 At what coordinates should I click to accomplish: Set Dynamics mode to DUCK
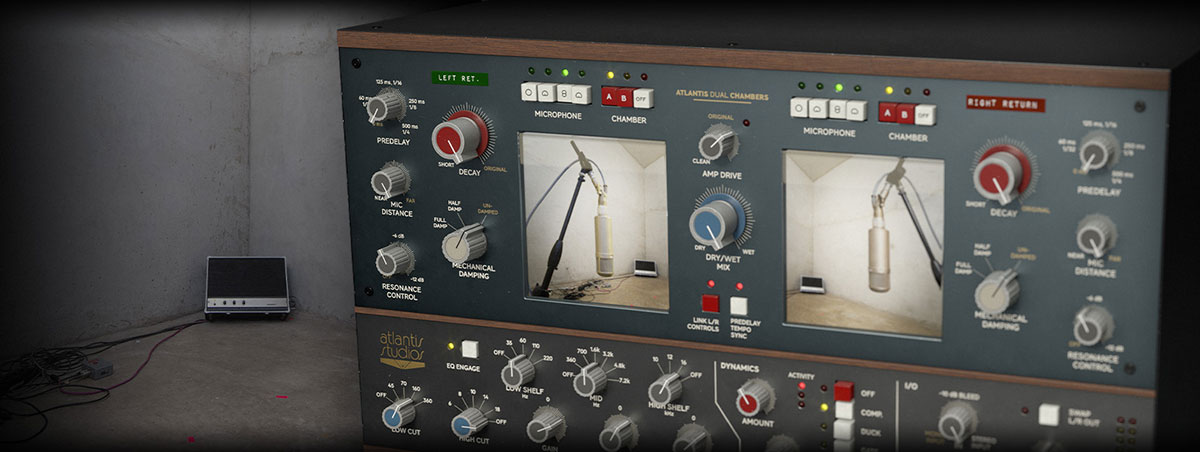click(844, 429)
